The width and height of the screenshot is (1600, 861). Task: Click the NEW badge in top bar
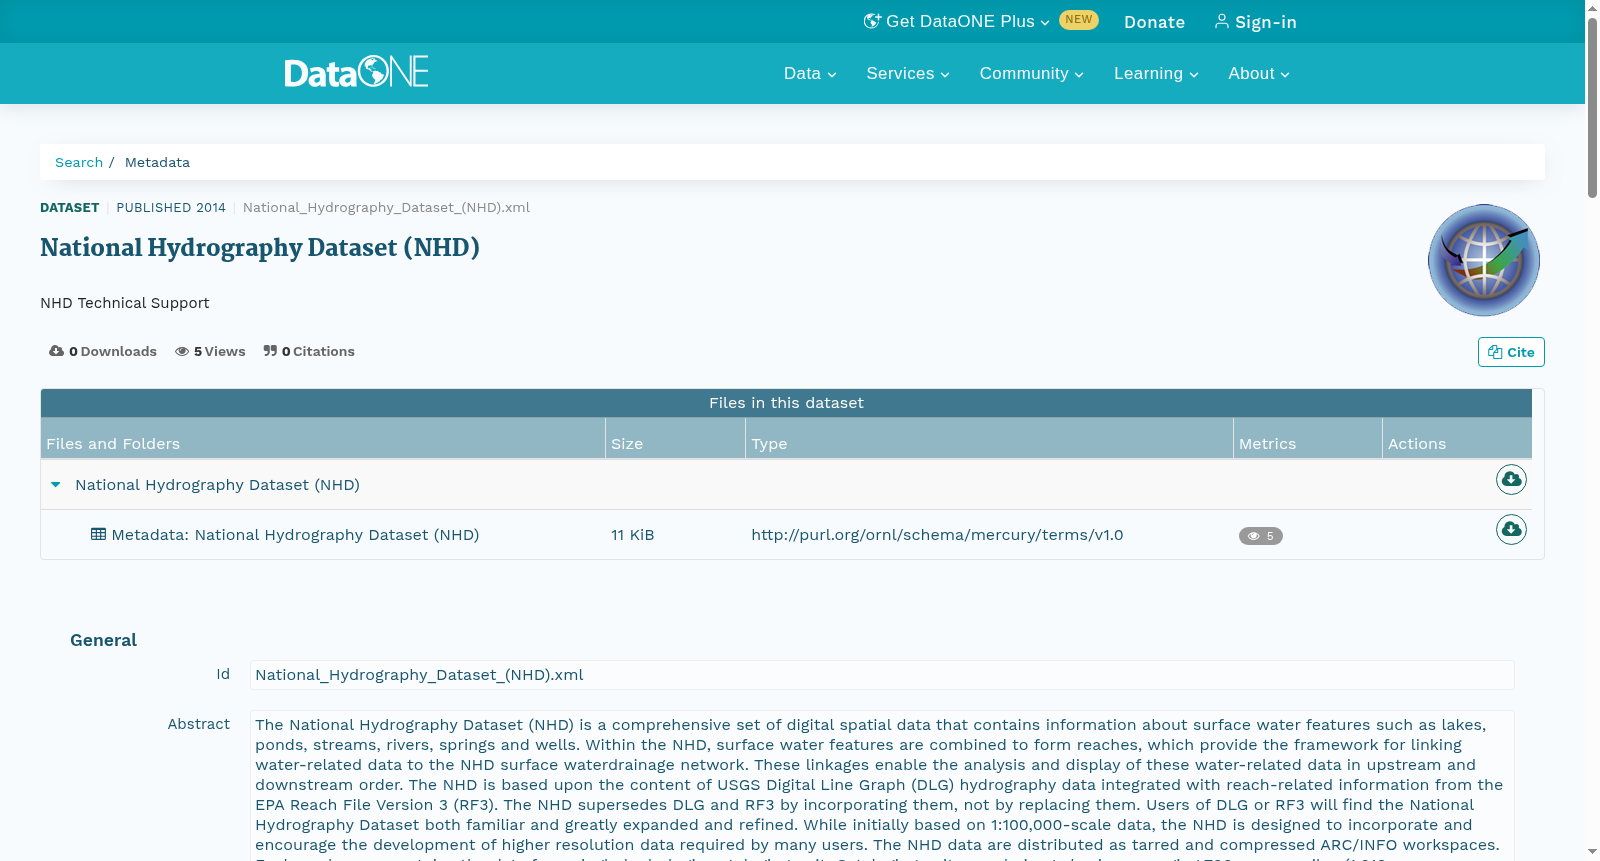pos(1079,20)
